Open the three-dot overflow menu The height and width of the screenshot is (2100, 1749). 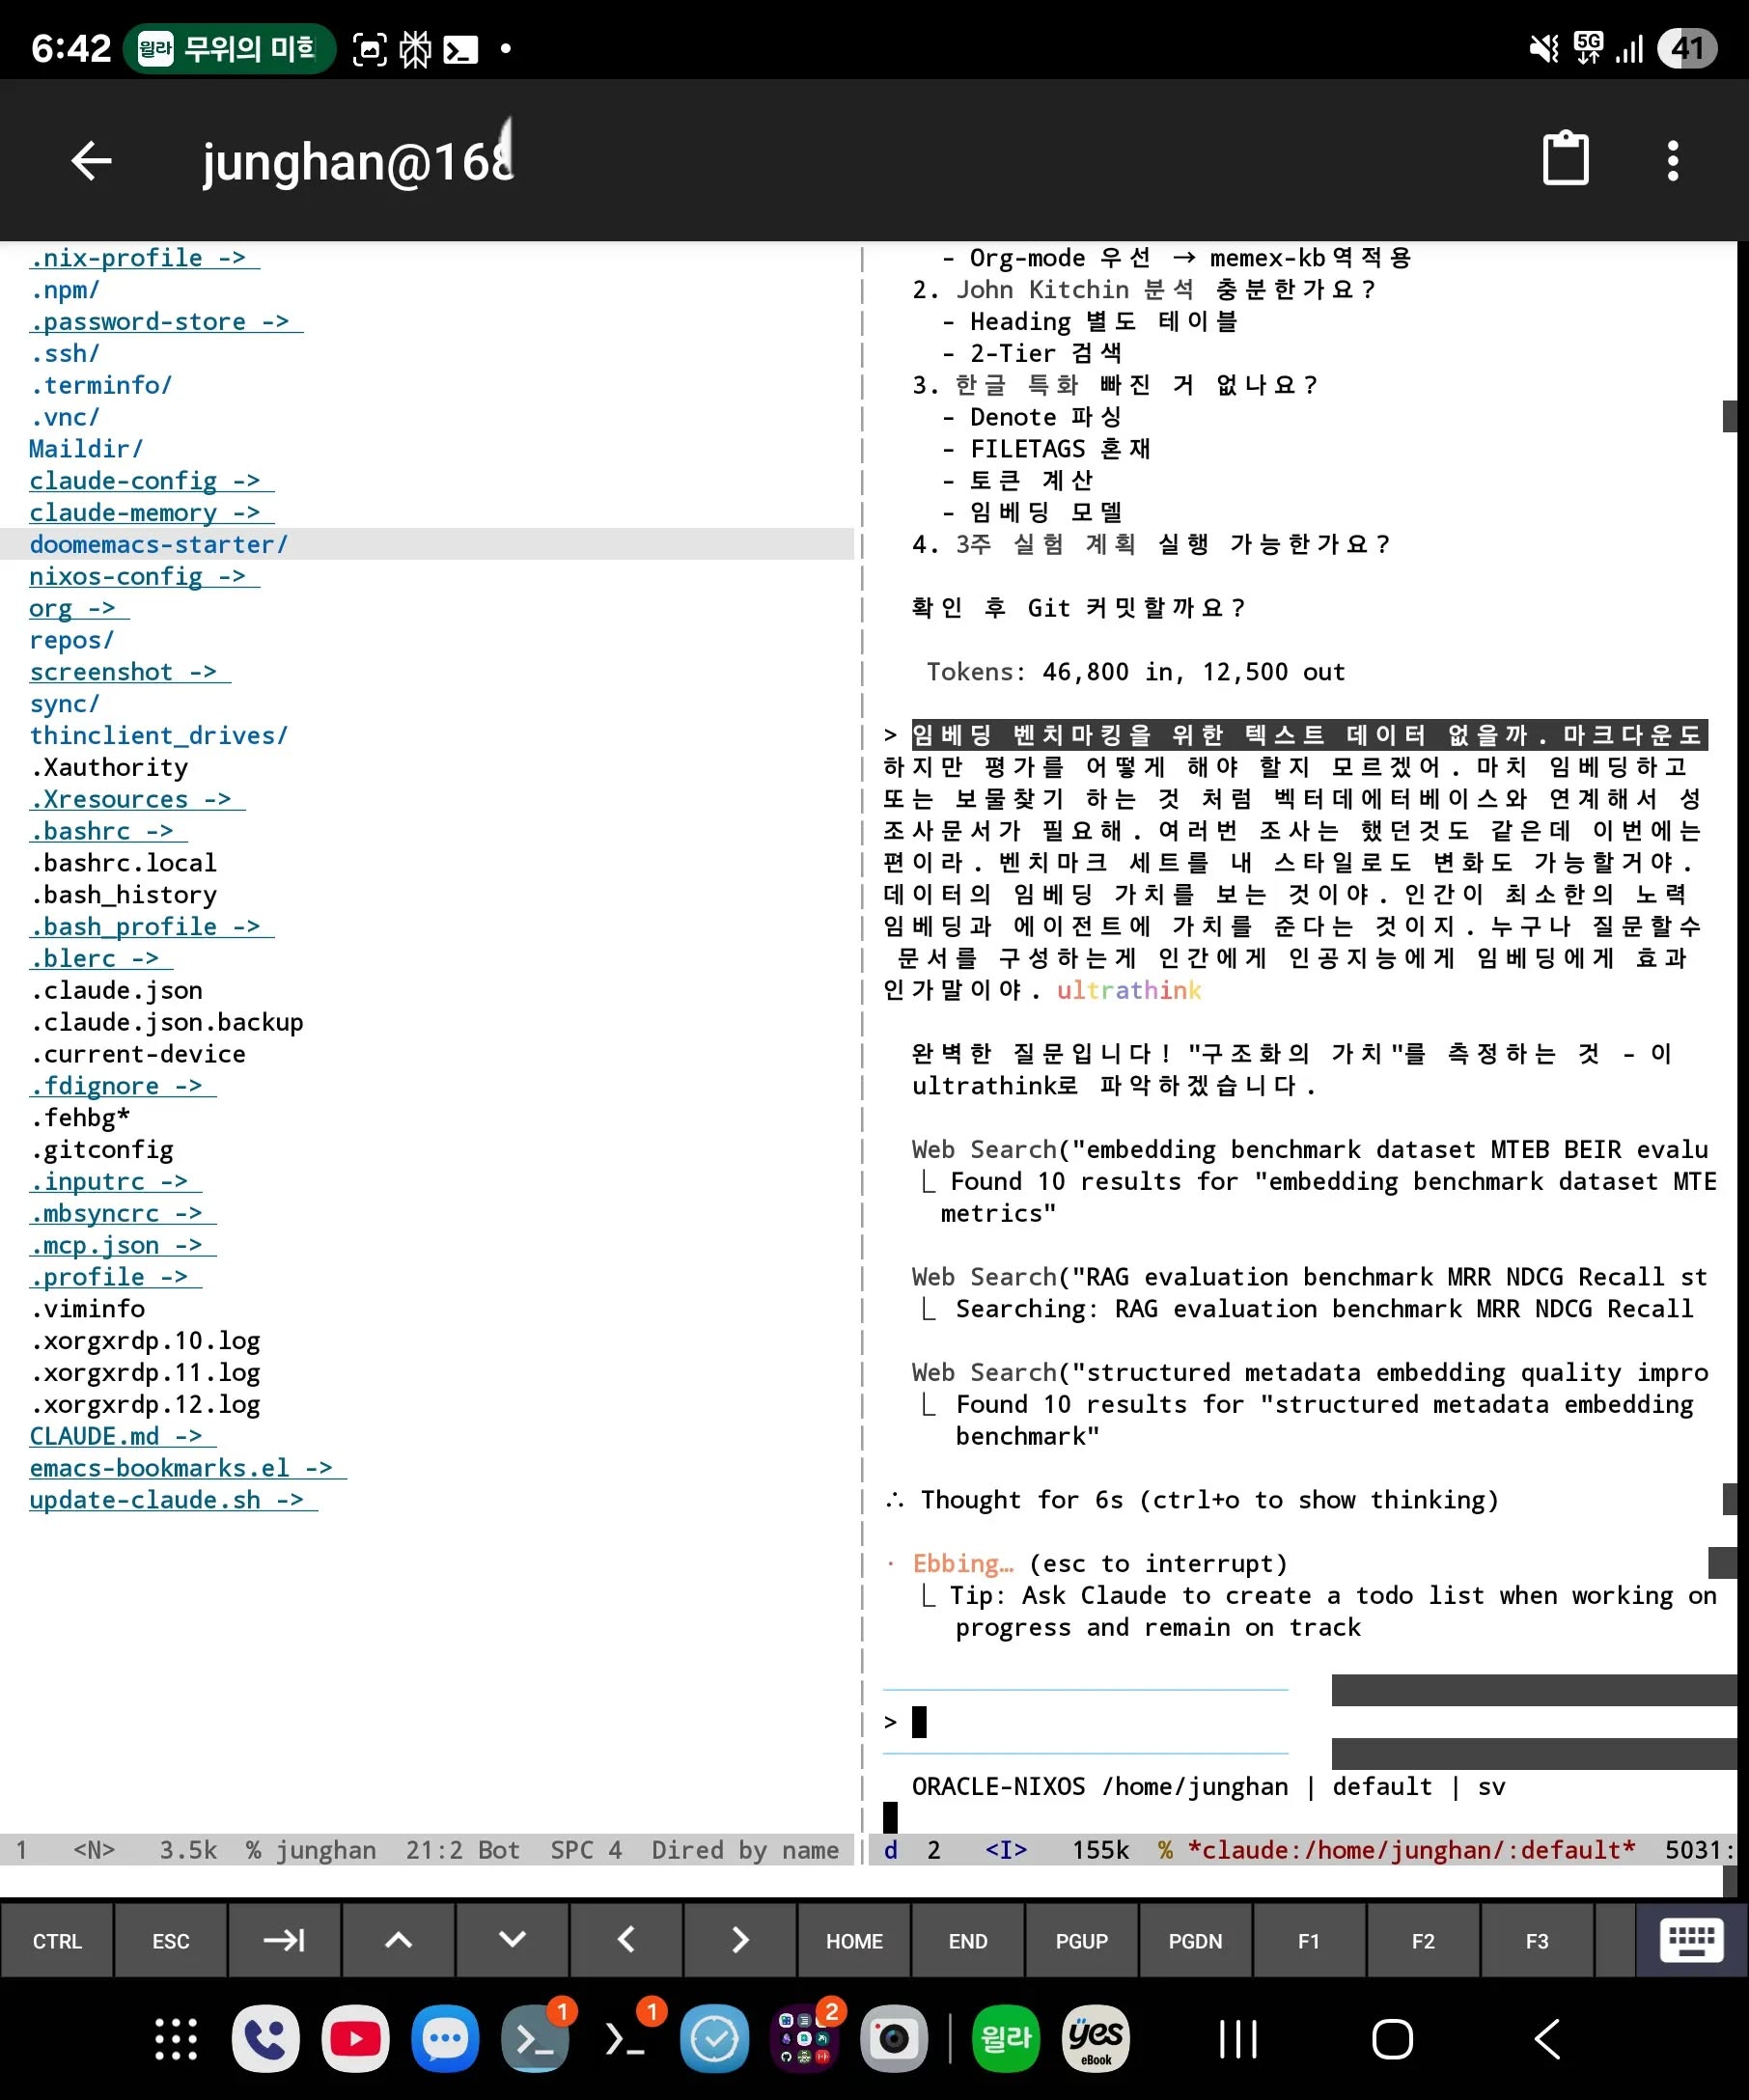(x=1673, y=161)
